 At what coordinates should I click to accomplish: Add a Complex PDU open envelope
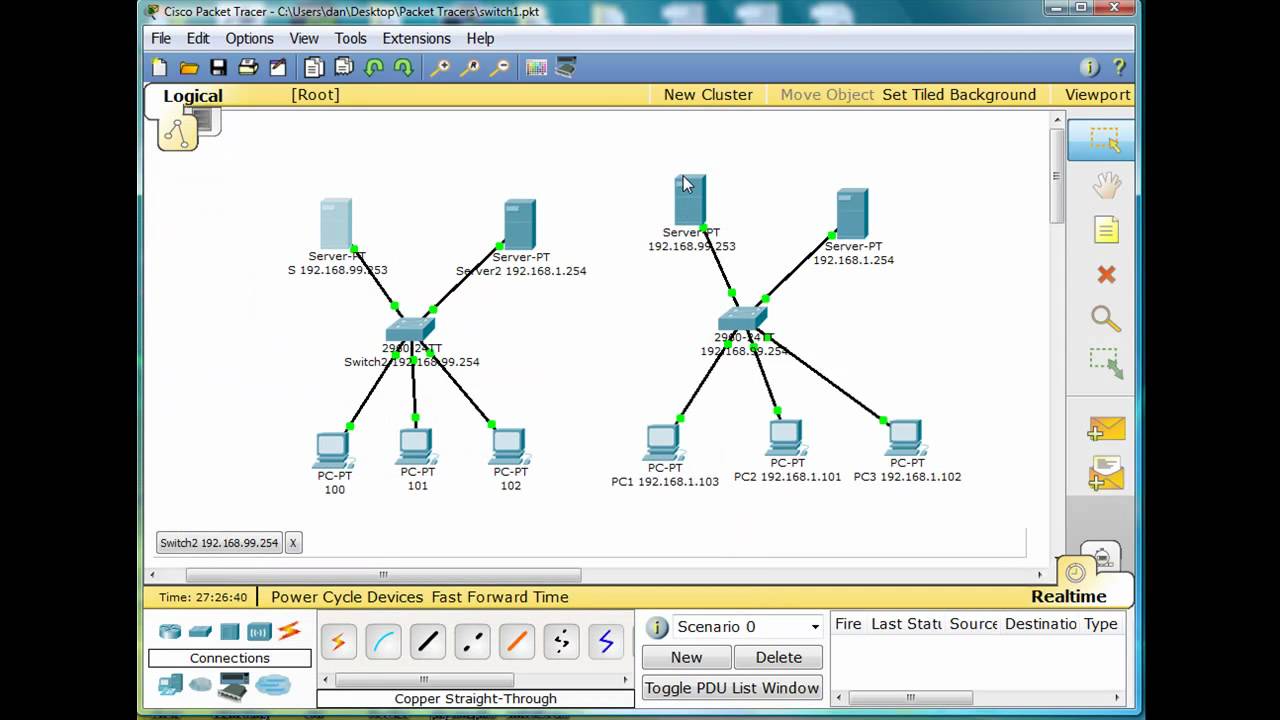coord(1106,473)
